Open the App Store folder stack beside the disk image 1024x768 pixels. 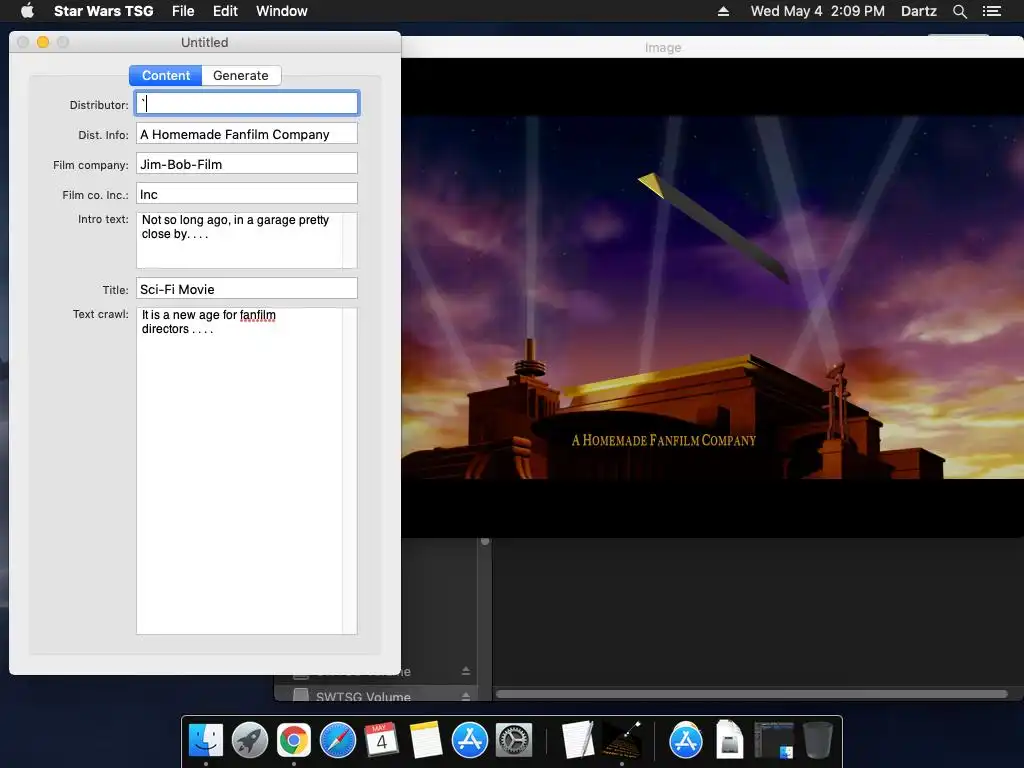pyautogui.click(x=685, y=741)
